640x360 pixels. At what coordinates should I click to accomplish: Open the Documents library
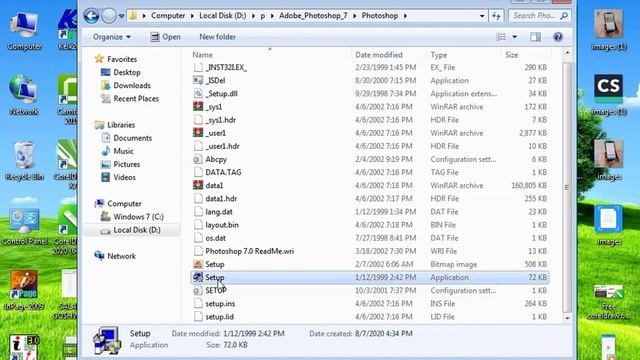click(x=133, y=138)
